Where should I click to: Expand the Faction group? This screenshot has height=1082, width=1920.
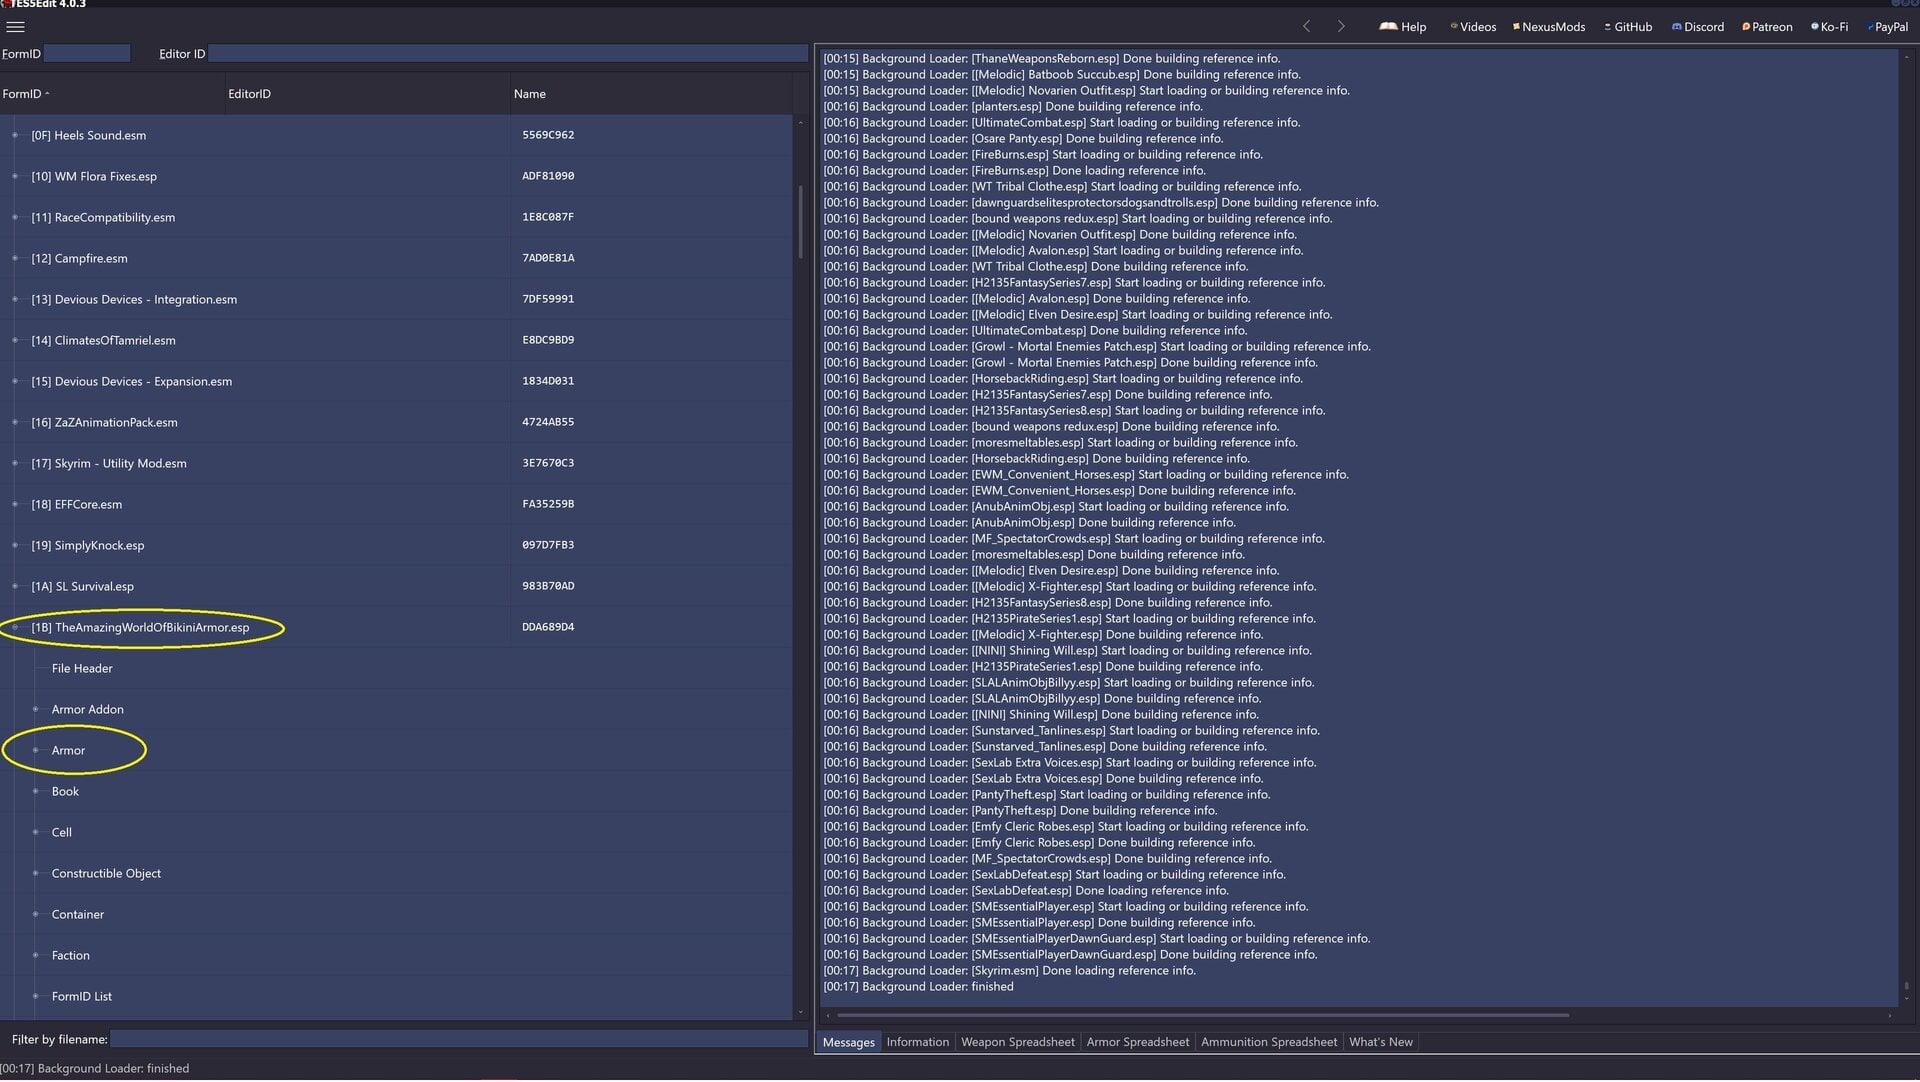[36, 955]
